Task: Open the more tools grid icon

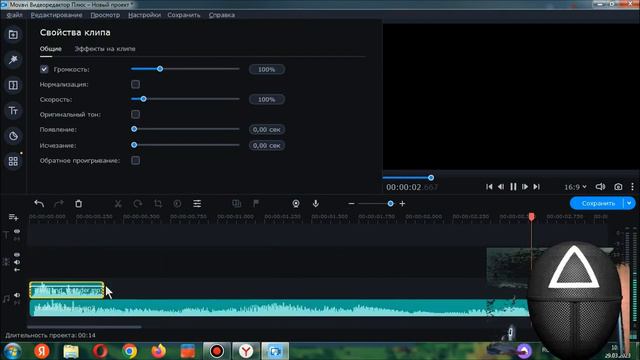Action: click(x=13, y=161)
